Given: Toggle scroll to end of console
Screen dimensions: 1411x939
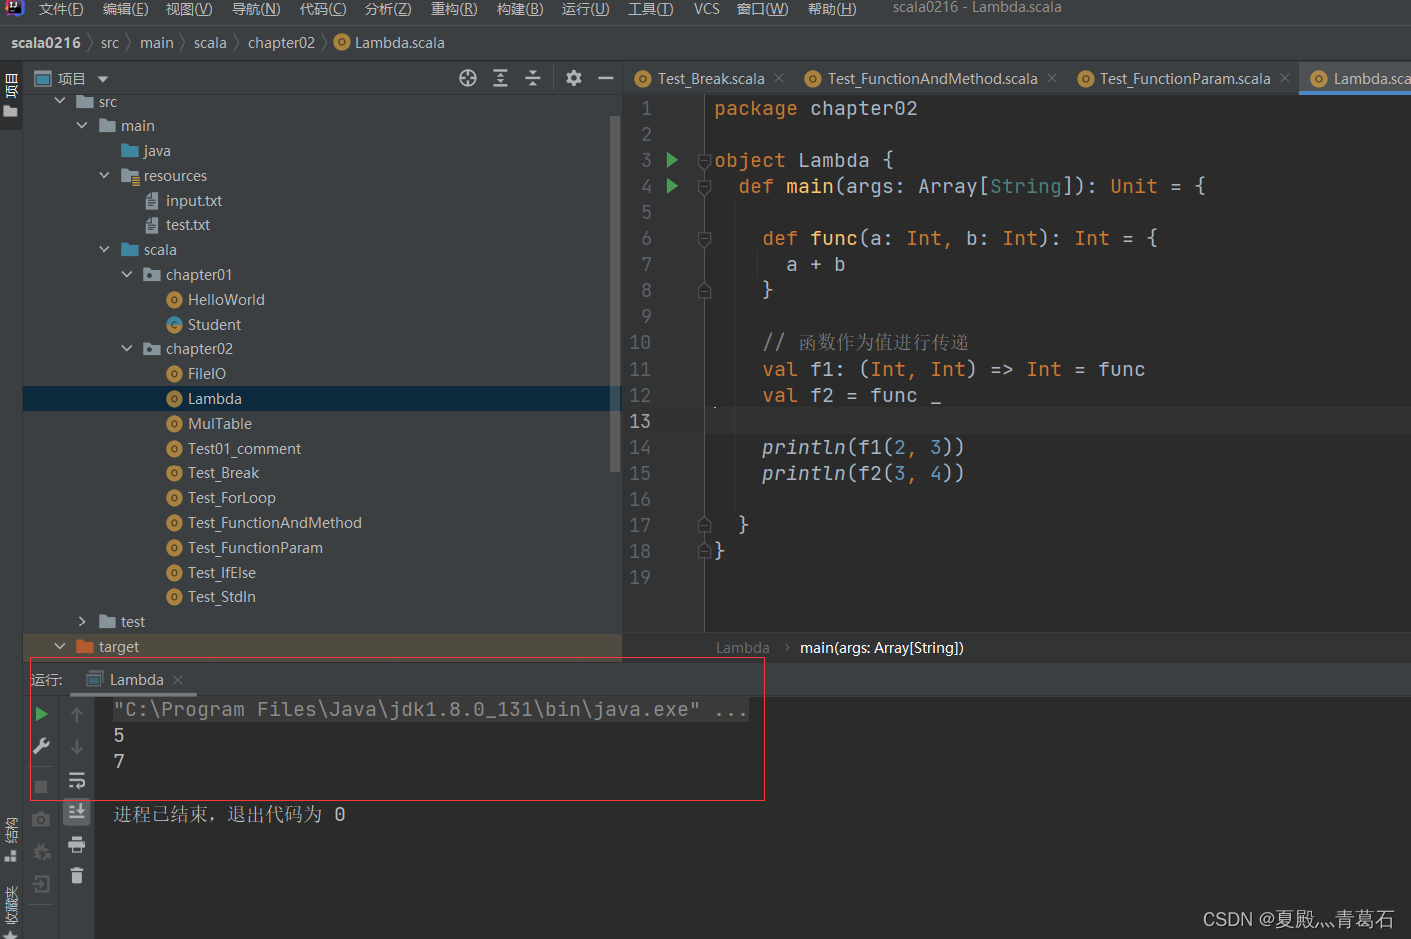Looking at the screenshot, I should coord(77,811).
